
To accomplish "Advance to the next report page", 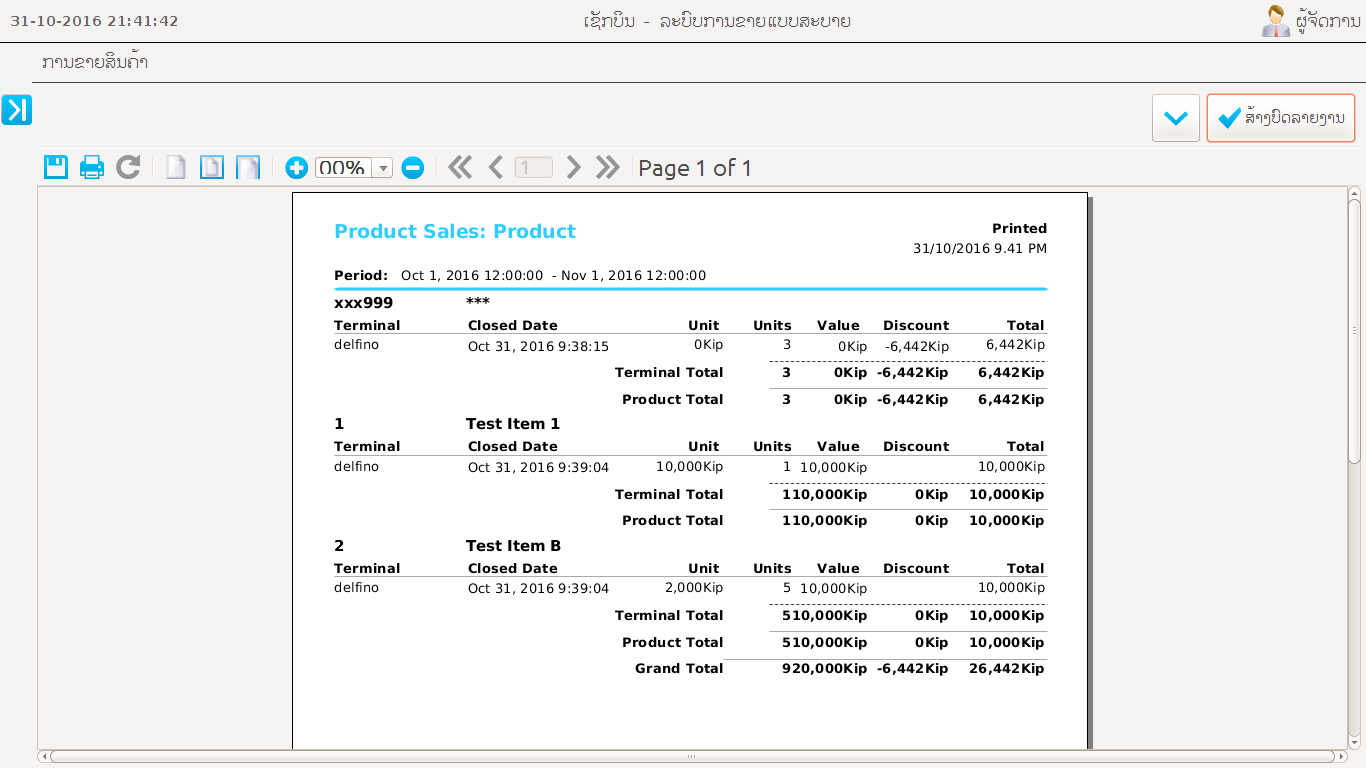I will (x=573, y=167).
